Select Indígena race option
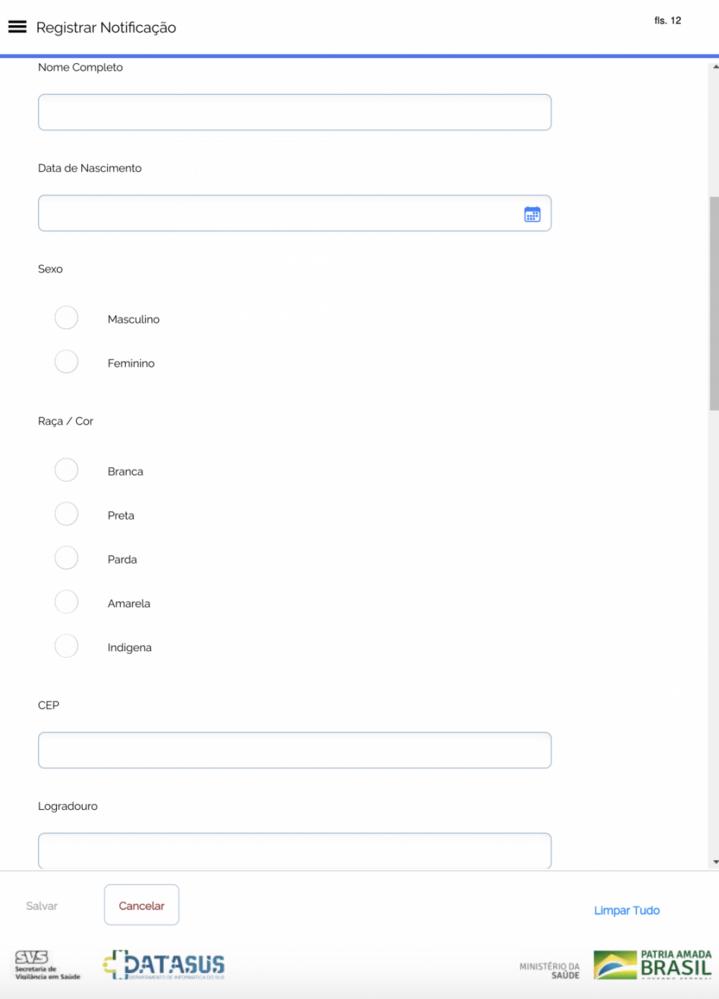This screenshot has width=719, height=999. (66, 646)
